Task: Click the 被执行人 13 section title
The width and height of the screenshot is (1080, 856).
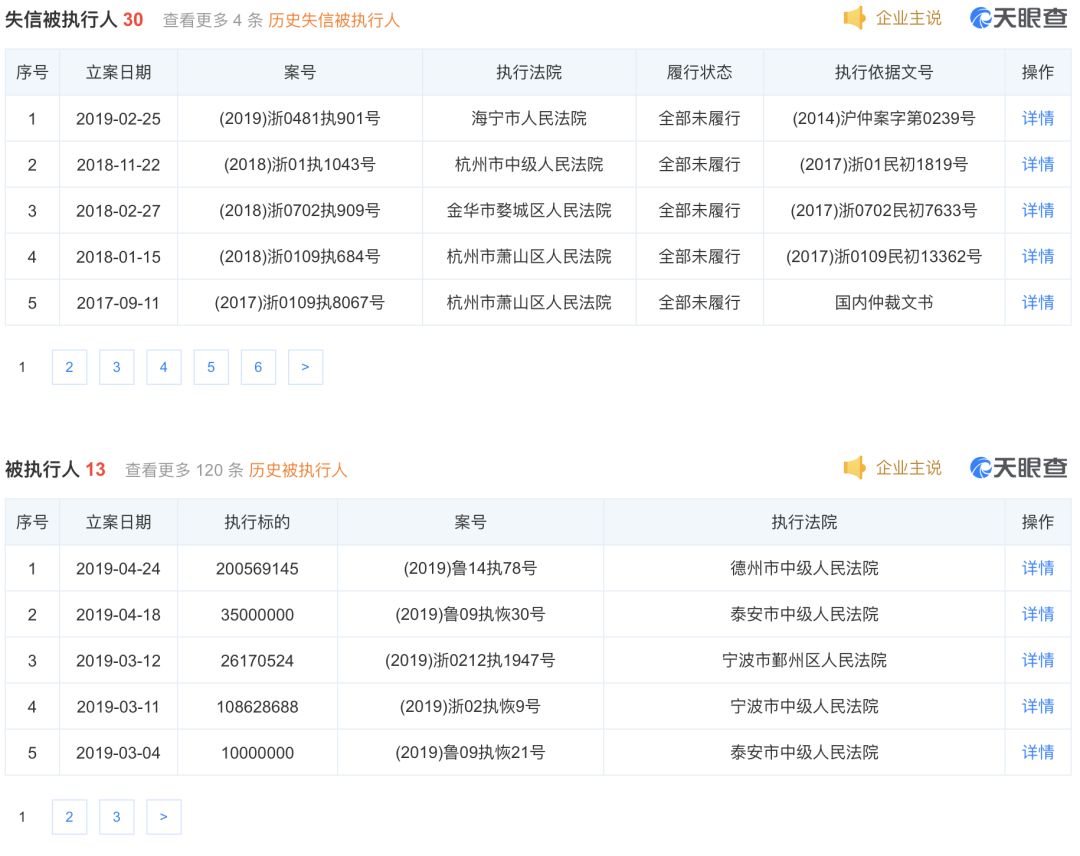Action: (x=55, y=470)
